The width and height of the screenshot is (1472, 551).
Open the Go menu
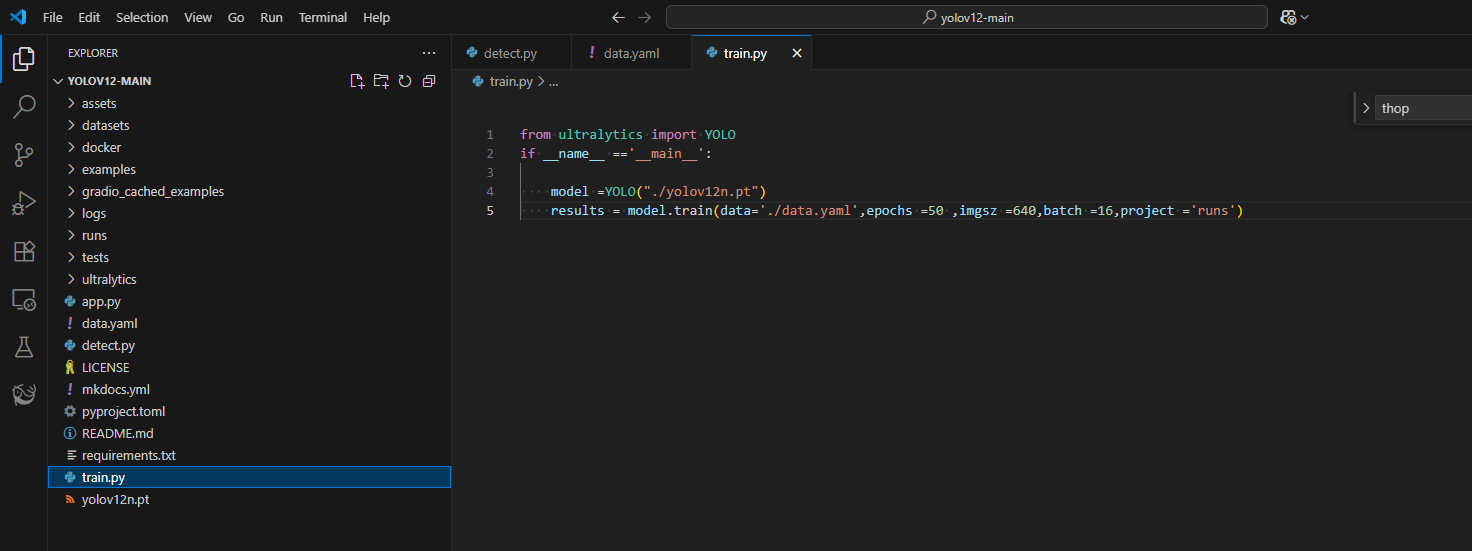tap(236, 17)
